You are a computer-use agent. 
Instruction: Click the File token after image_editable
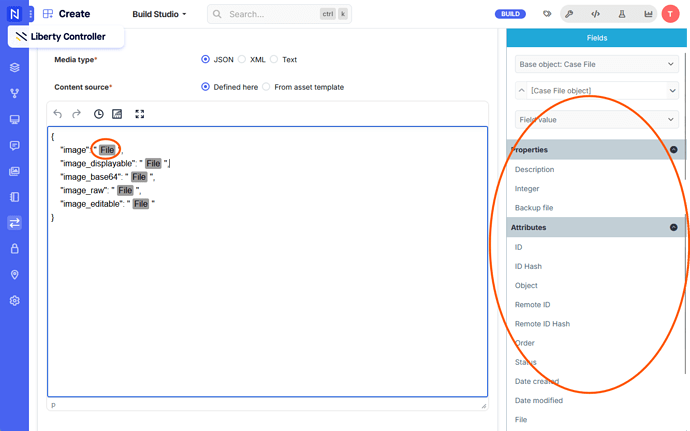point(141,204)
